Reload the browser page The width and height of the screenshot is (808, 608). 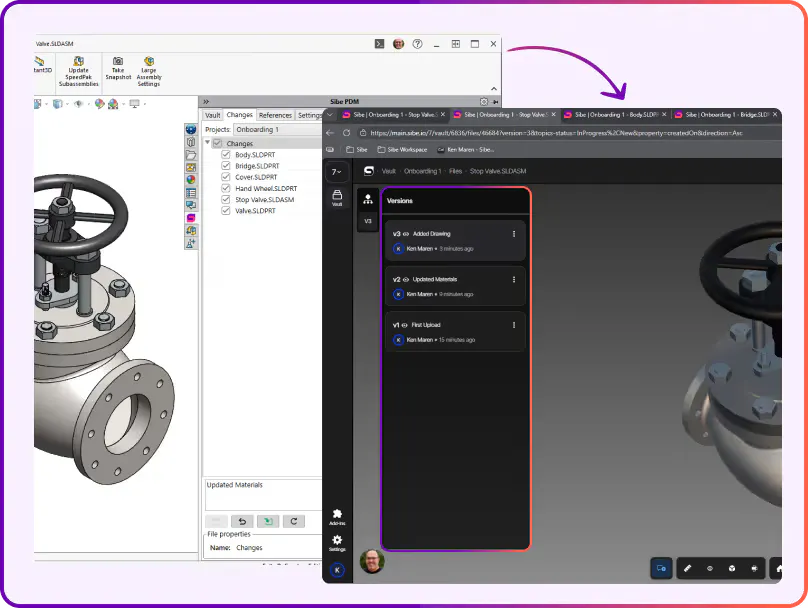(x=346, y=133)
